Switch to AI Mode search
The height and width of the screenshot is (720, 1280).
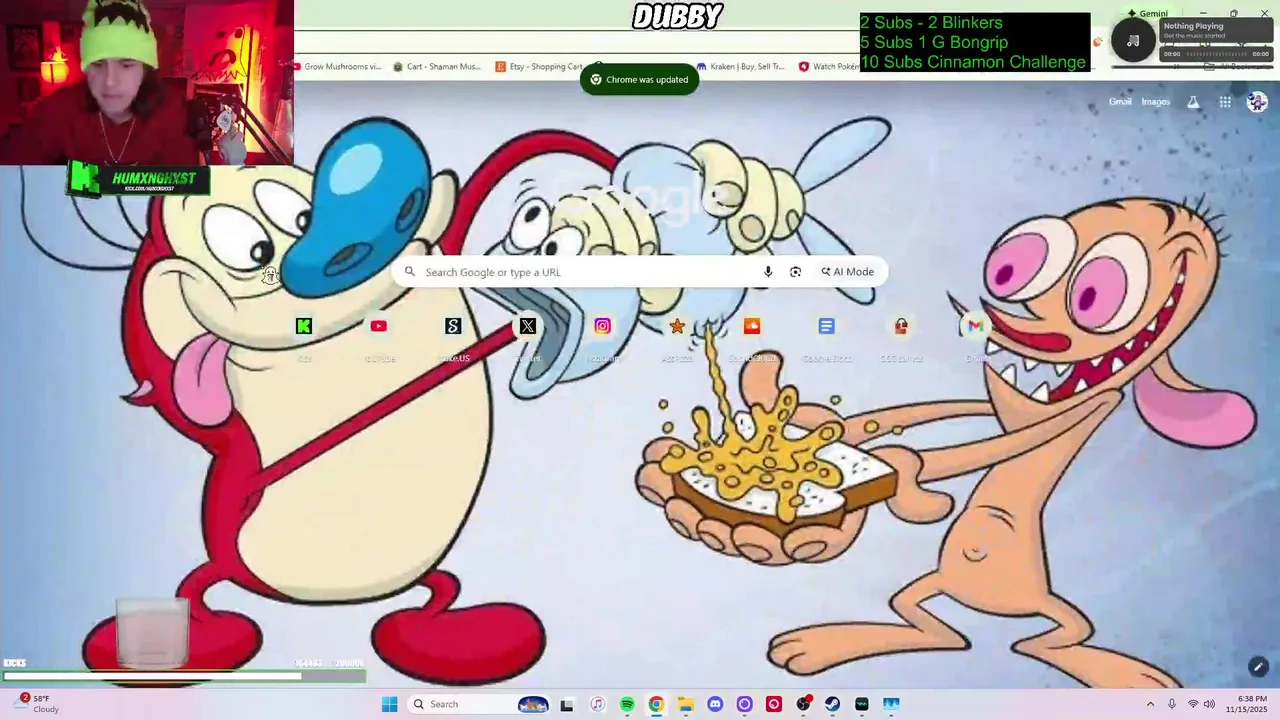[847, 272]
